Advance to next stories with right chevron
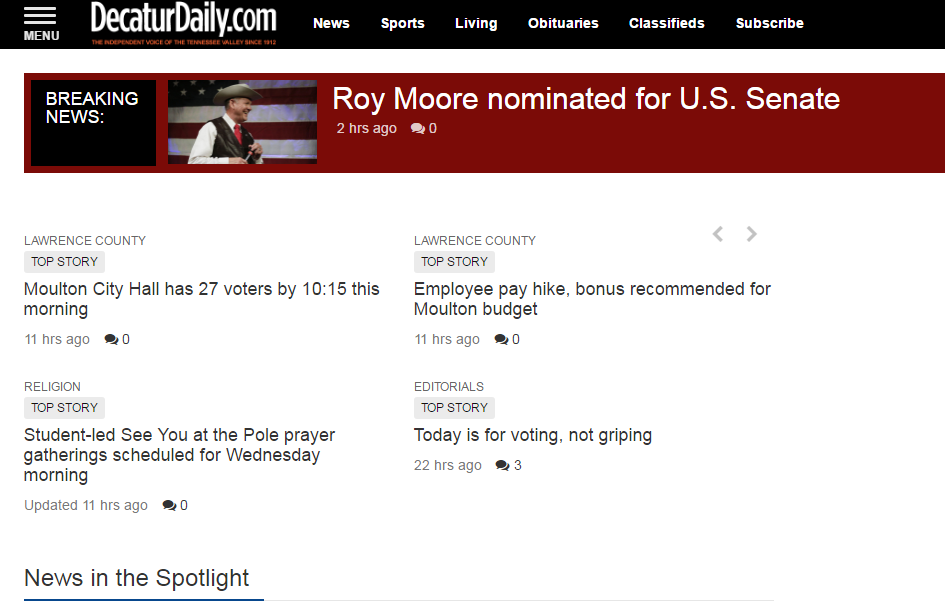 tap(752, 234)
